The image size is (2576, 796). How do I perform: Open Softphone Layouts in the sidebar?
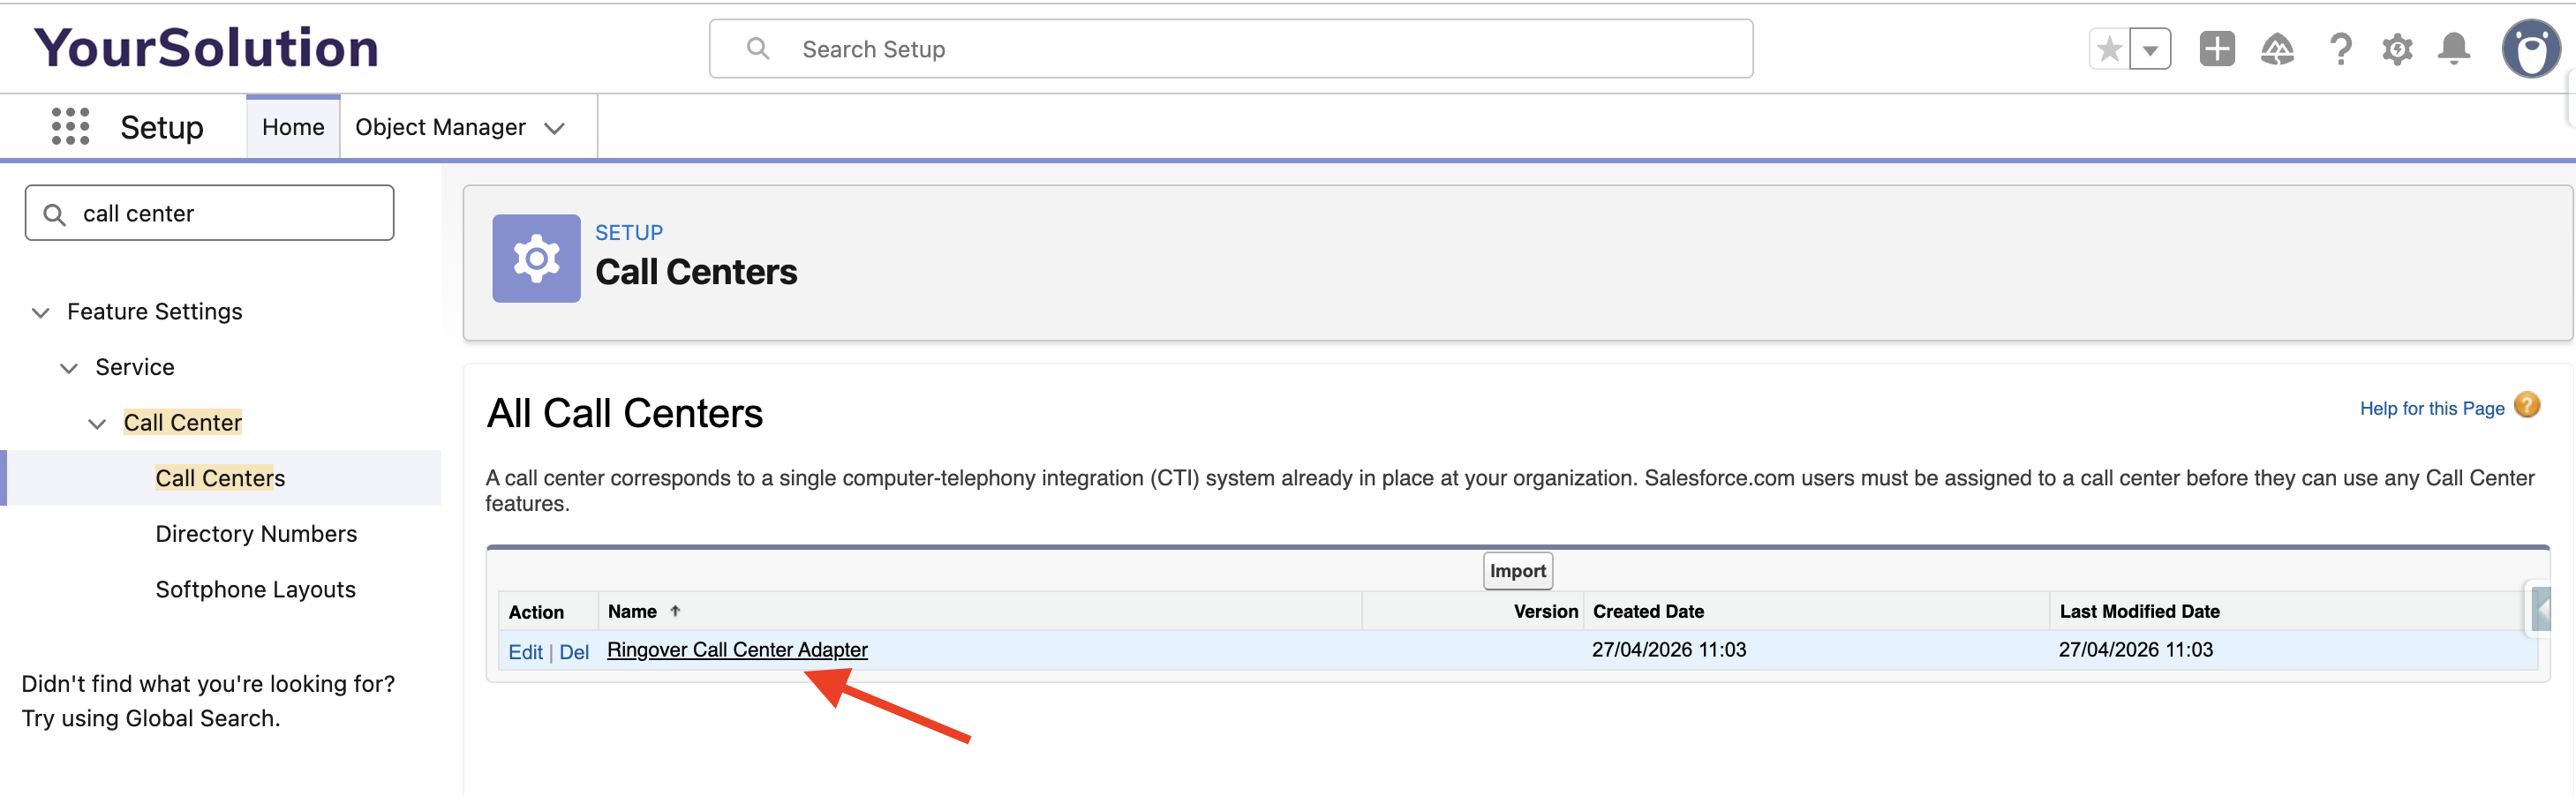coord(255,590)
